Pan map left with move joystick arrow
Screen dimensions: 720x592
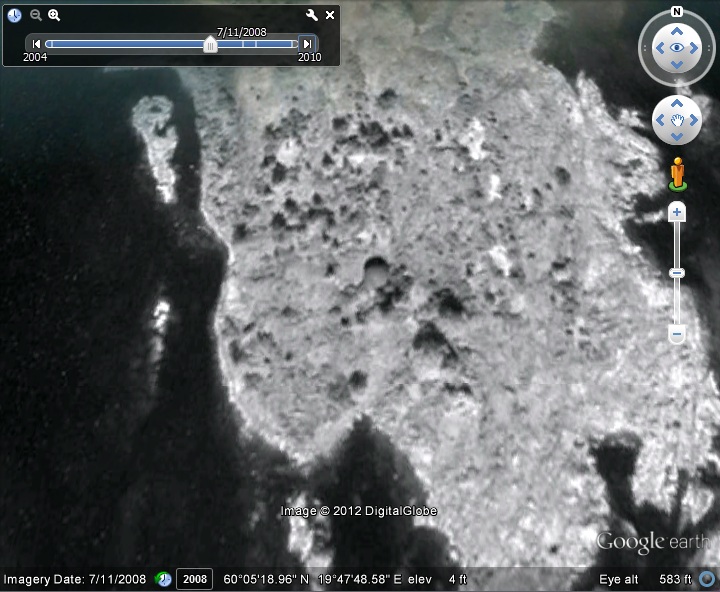coord(661,121)
